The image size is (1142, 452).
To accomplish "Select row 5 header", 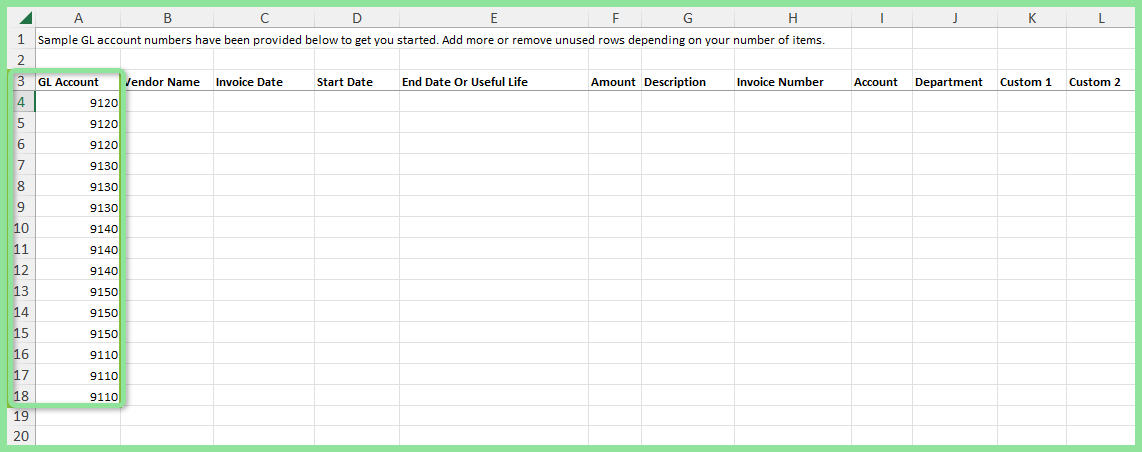I will point(21,124).
